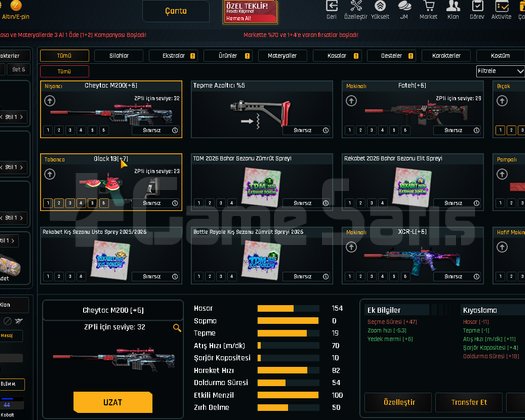Click upgrade arrow icon on Cheytac M200 card
The height and width of the screenshot is (420, 525).
50,101
